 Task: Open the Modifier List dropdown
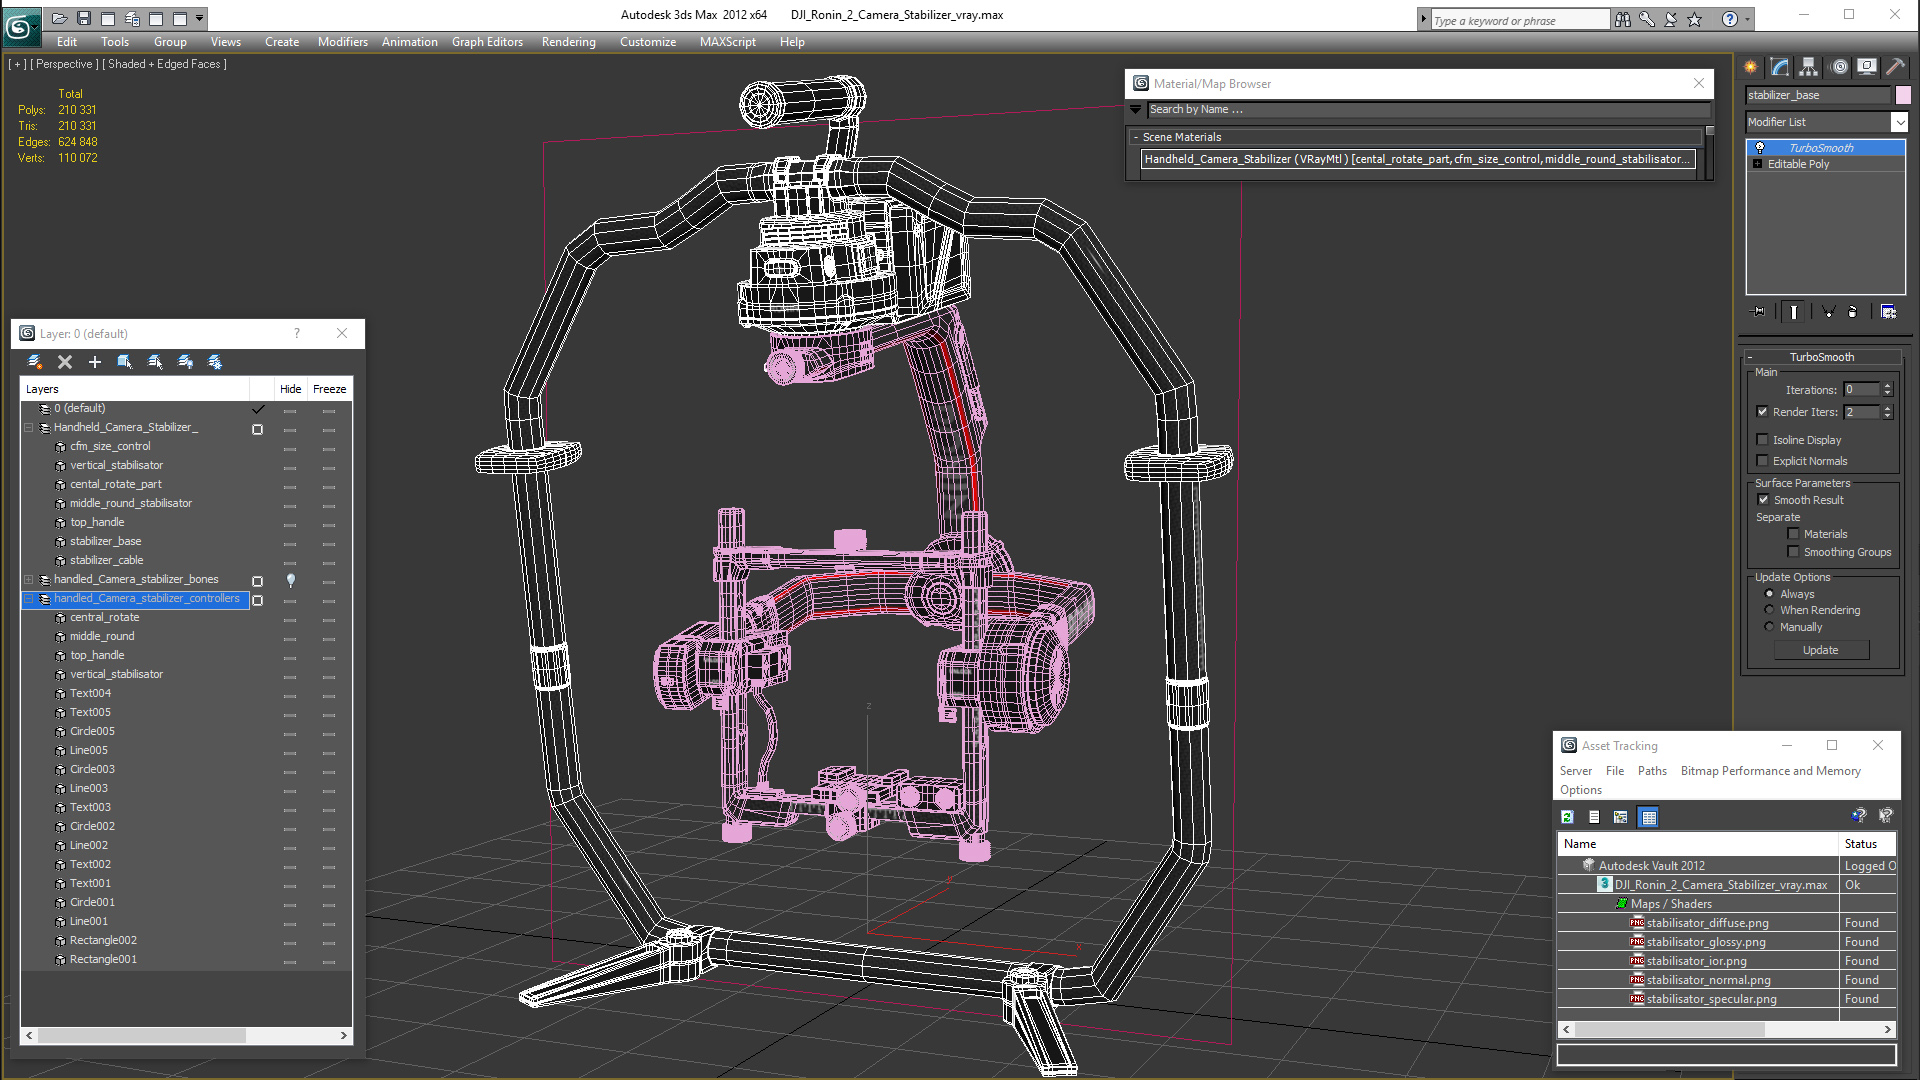(x=1899, y=122)
